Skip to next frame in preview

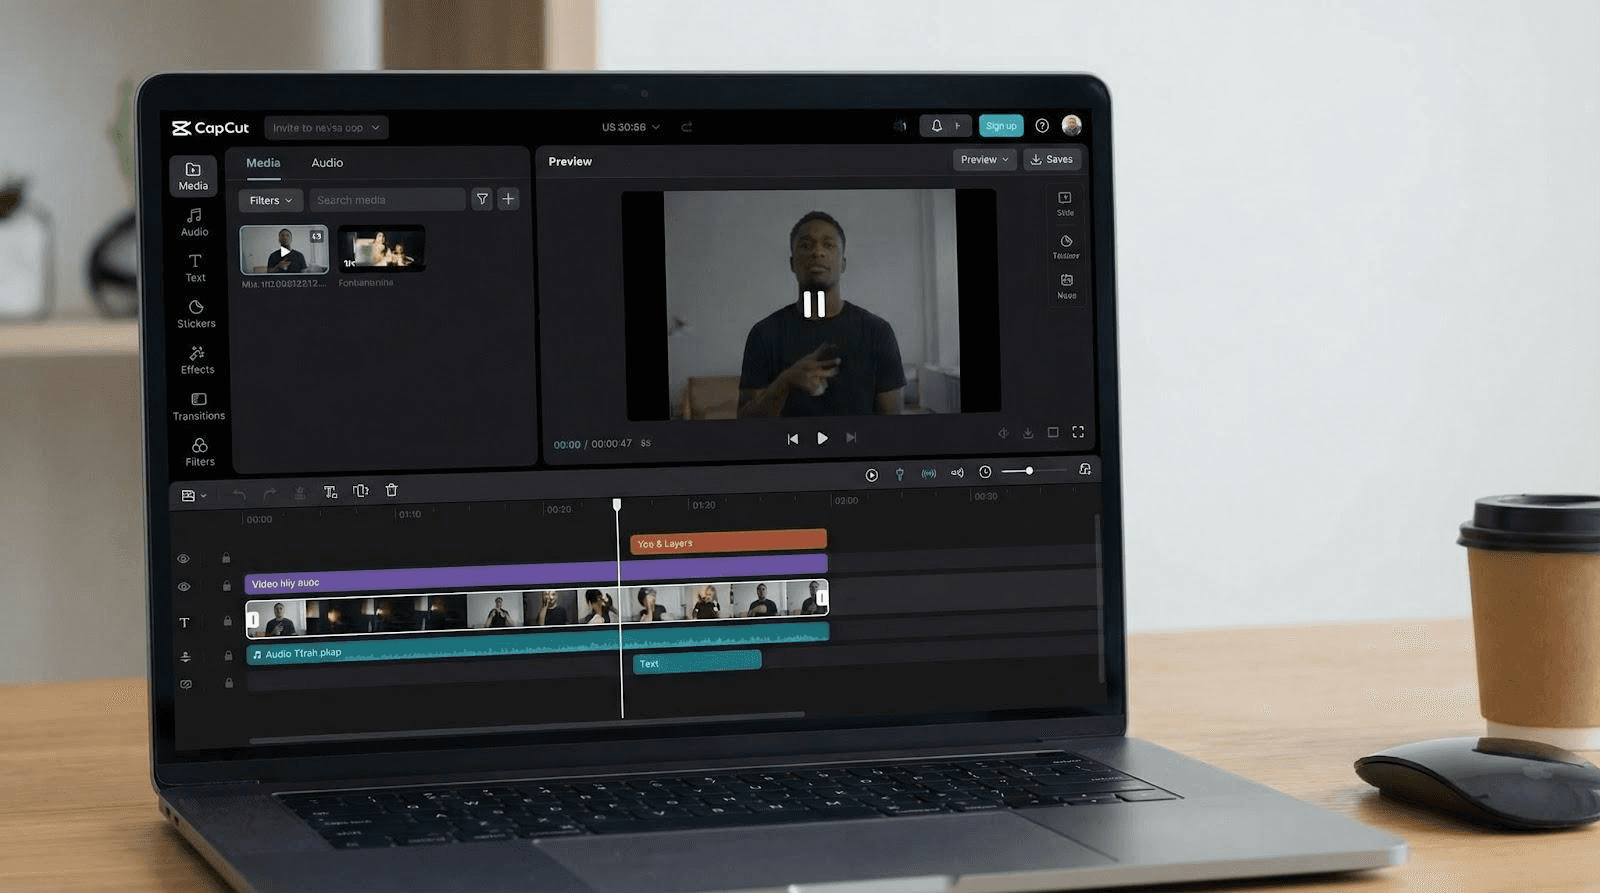pos(851,437)
